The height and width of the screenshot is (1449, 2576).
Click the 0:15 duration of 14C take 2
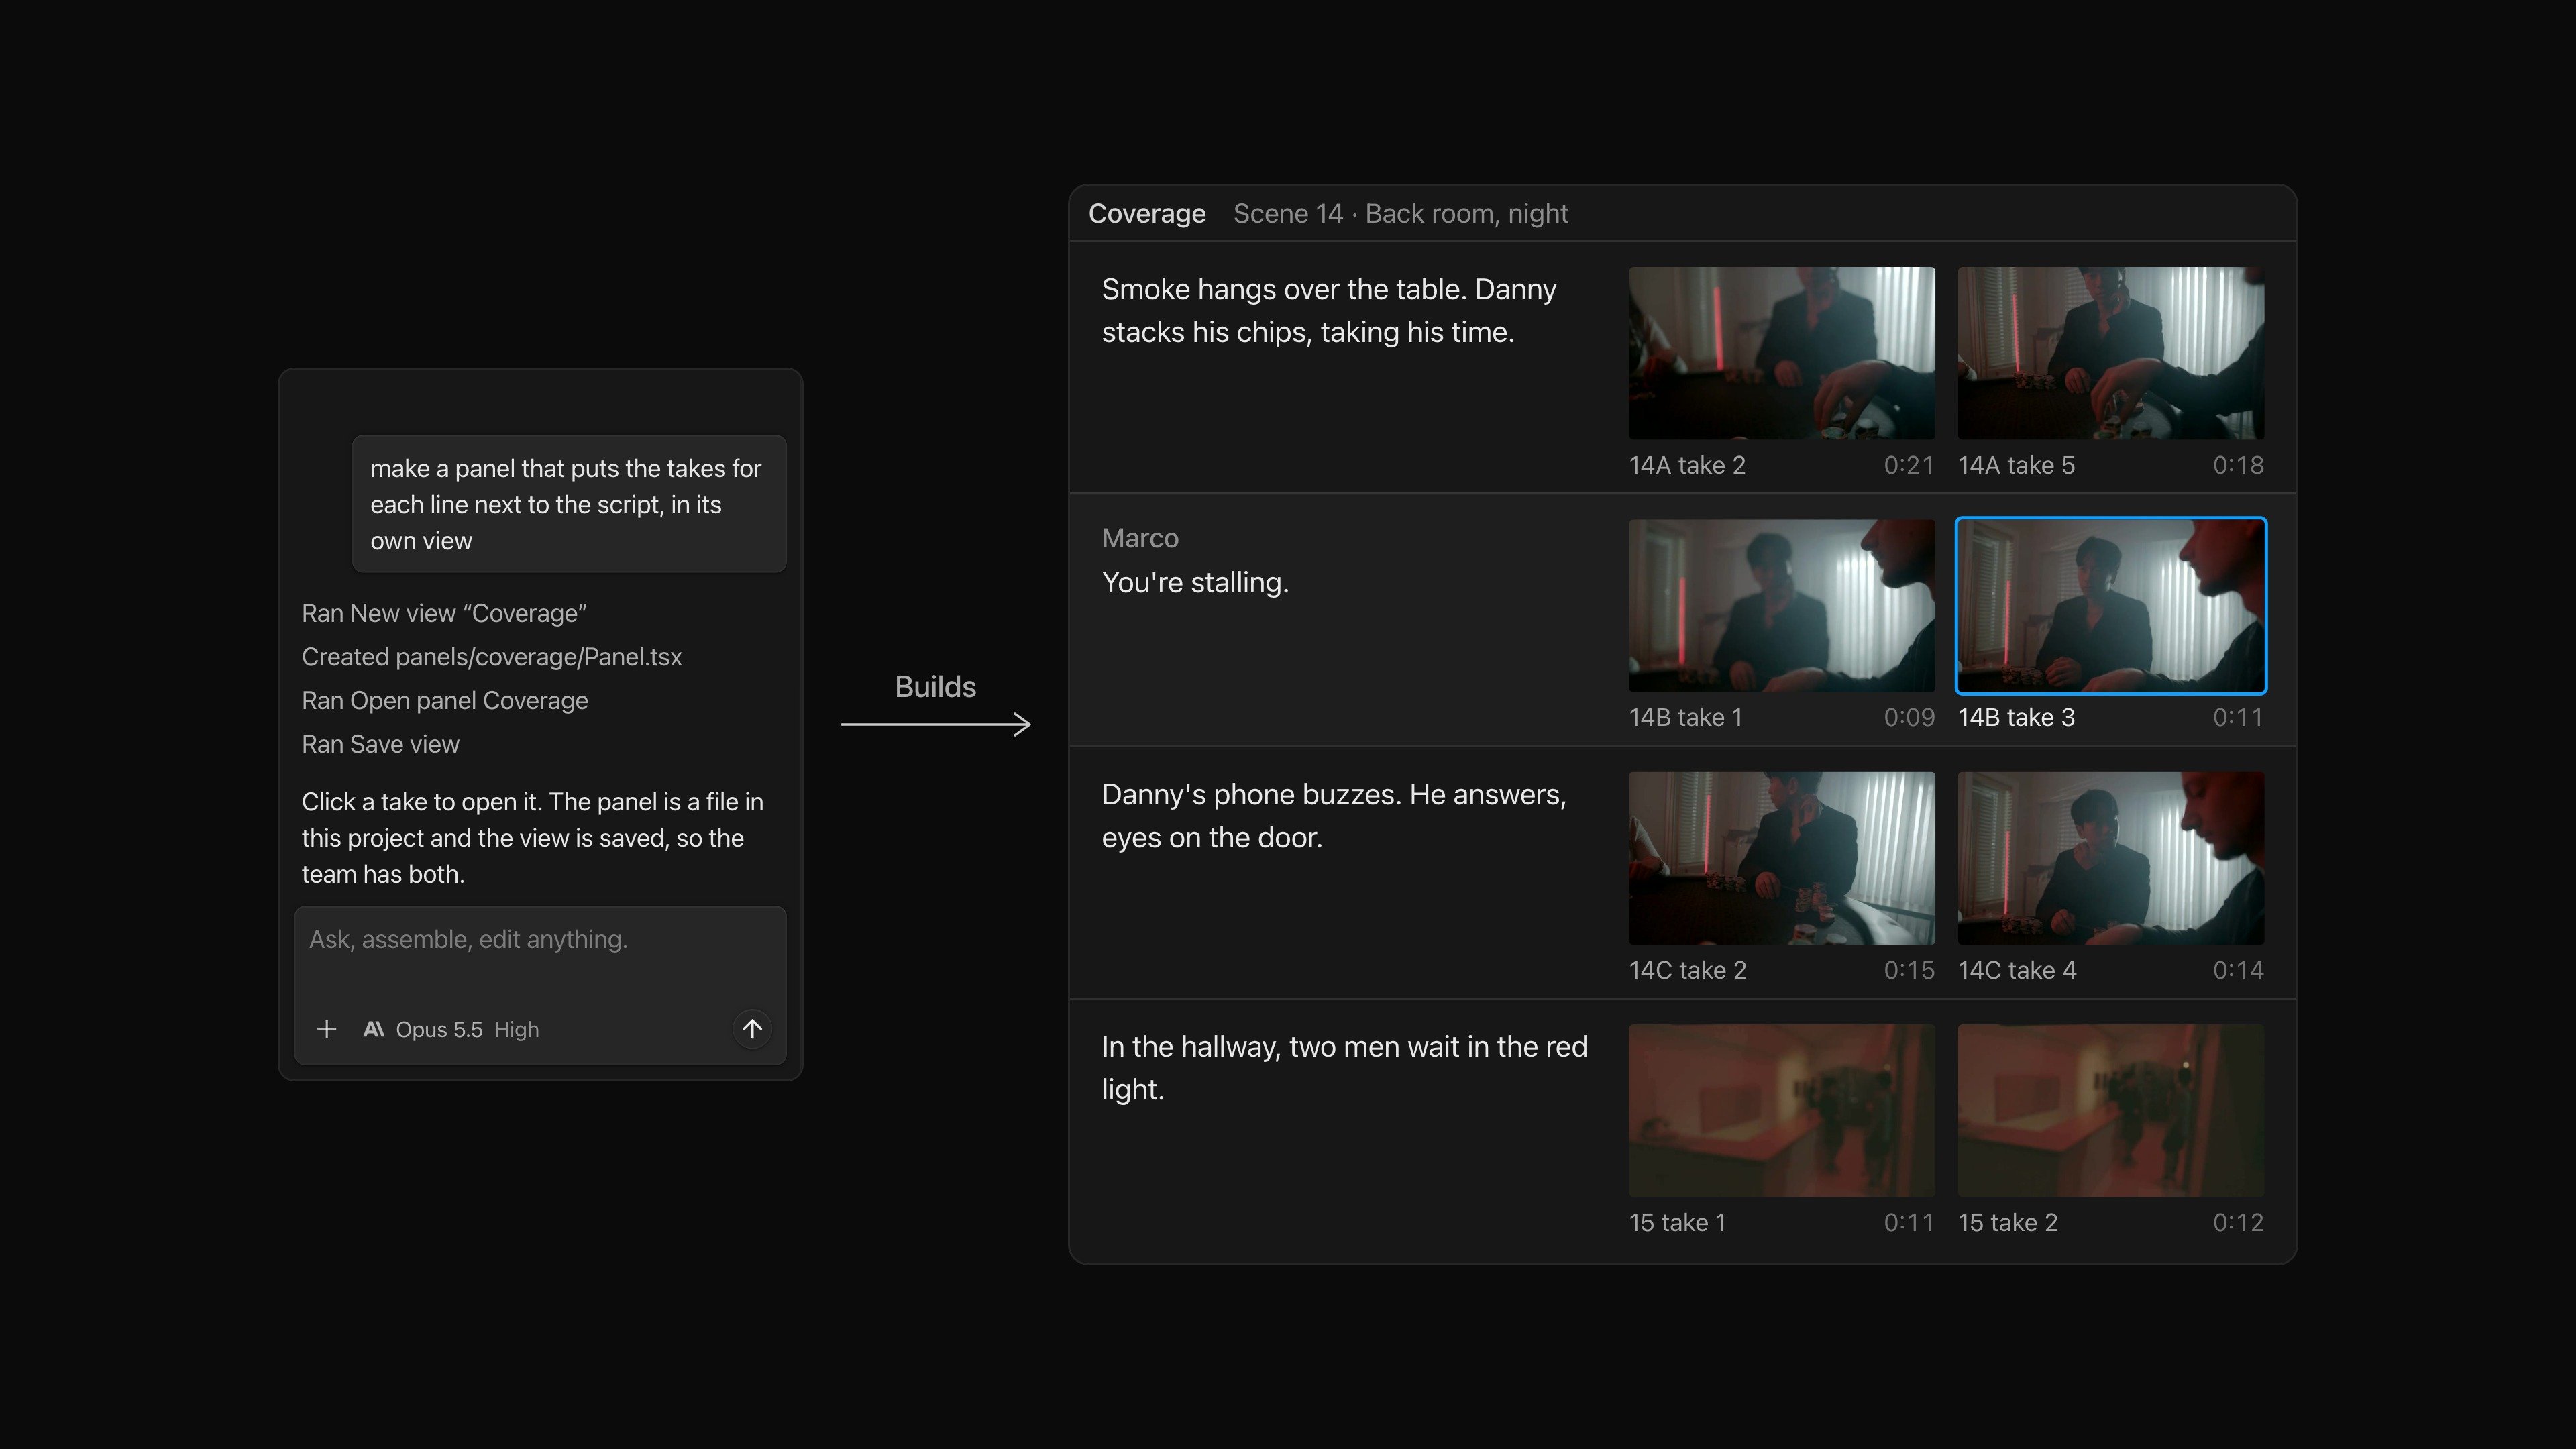[1909, 970]
